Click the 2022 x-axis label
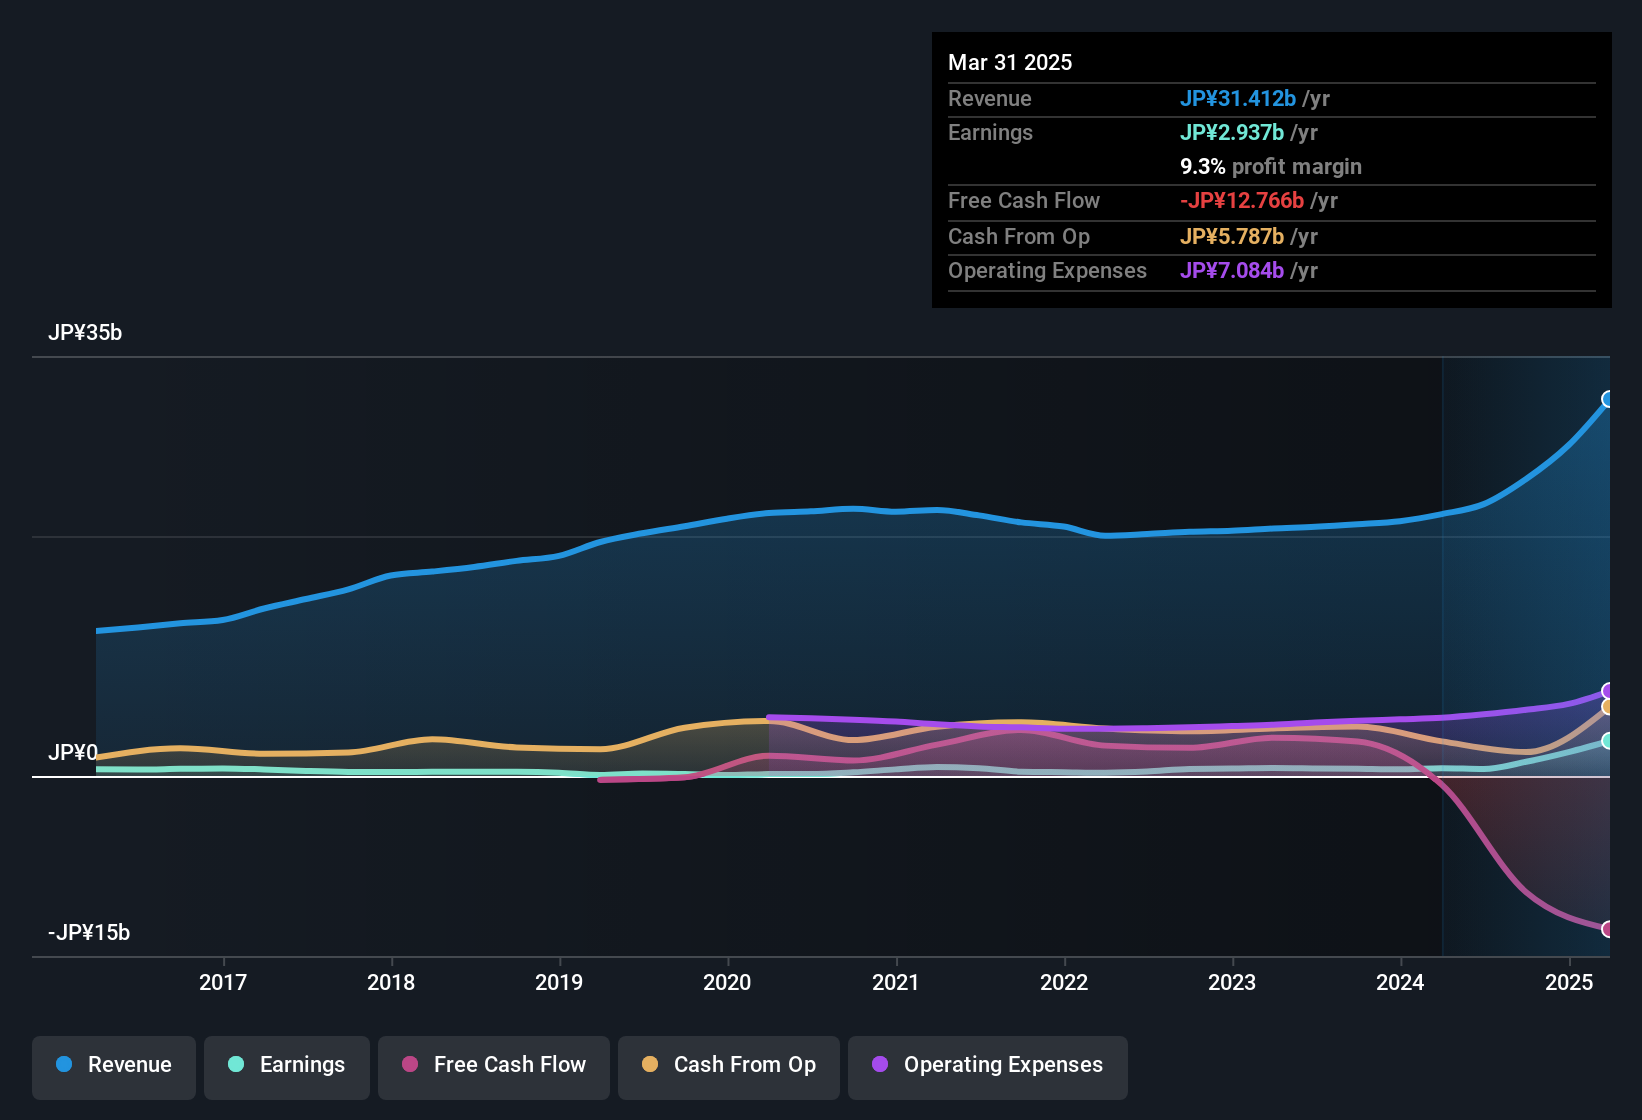Viewport: 1642px width, 1120px height. (x=1064, y=982)
